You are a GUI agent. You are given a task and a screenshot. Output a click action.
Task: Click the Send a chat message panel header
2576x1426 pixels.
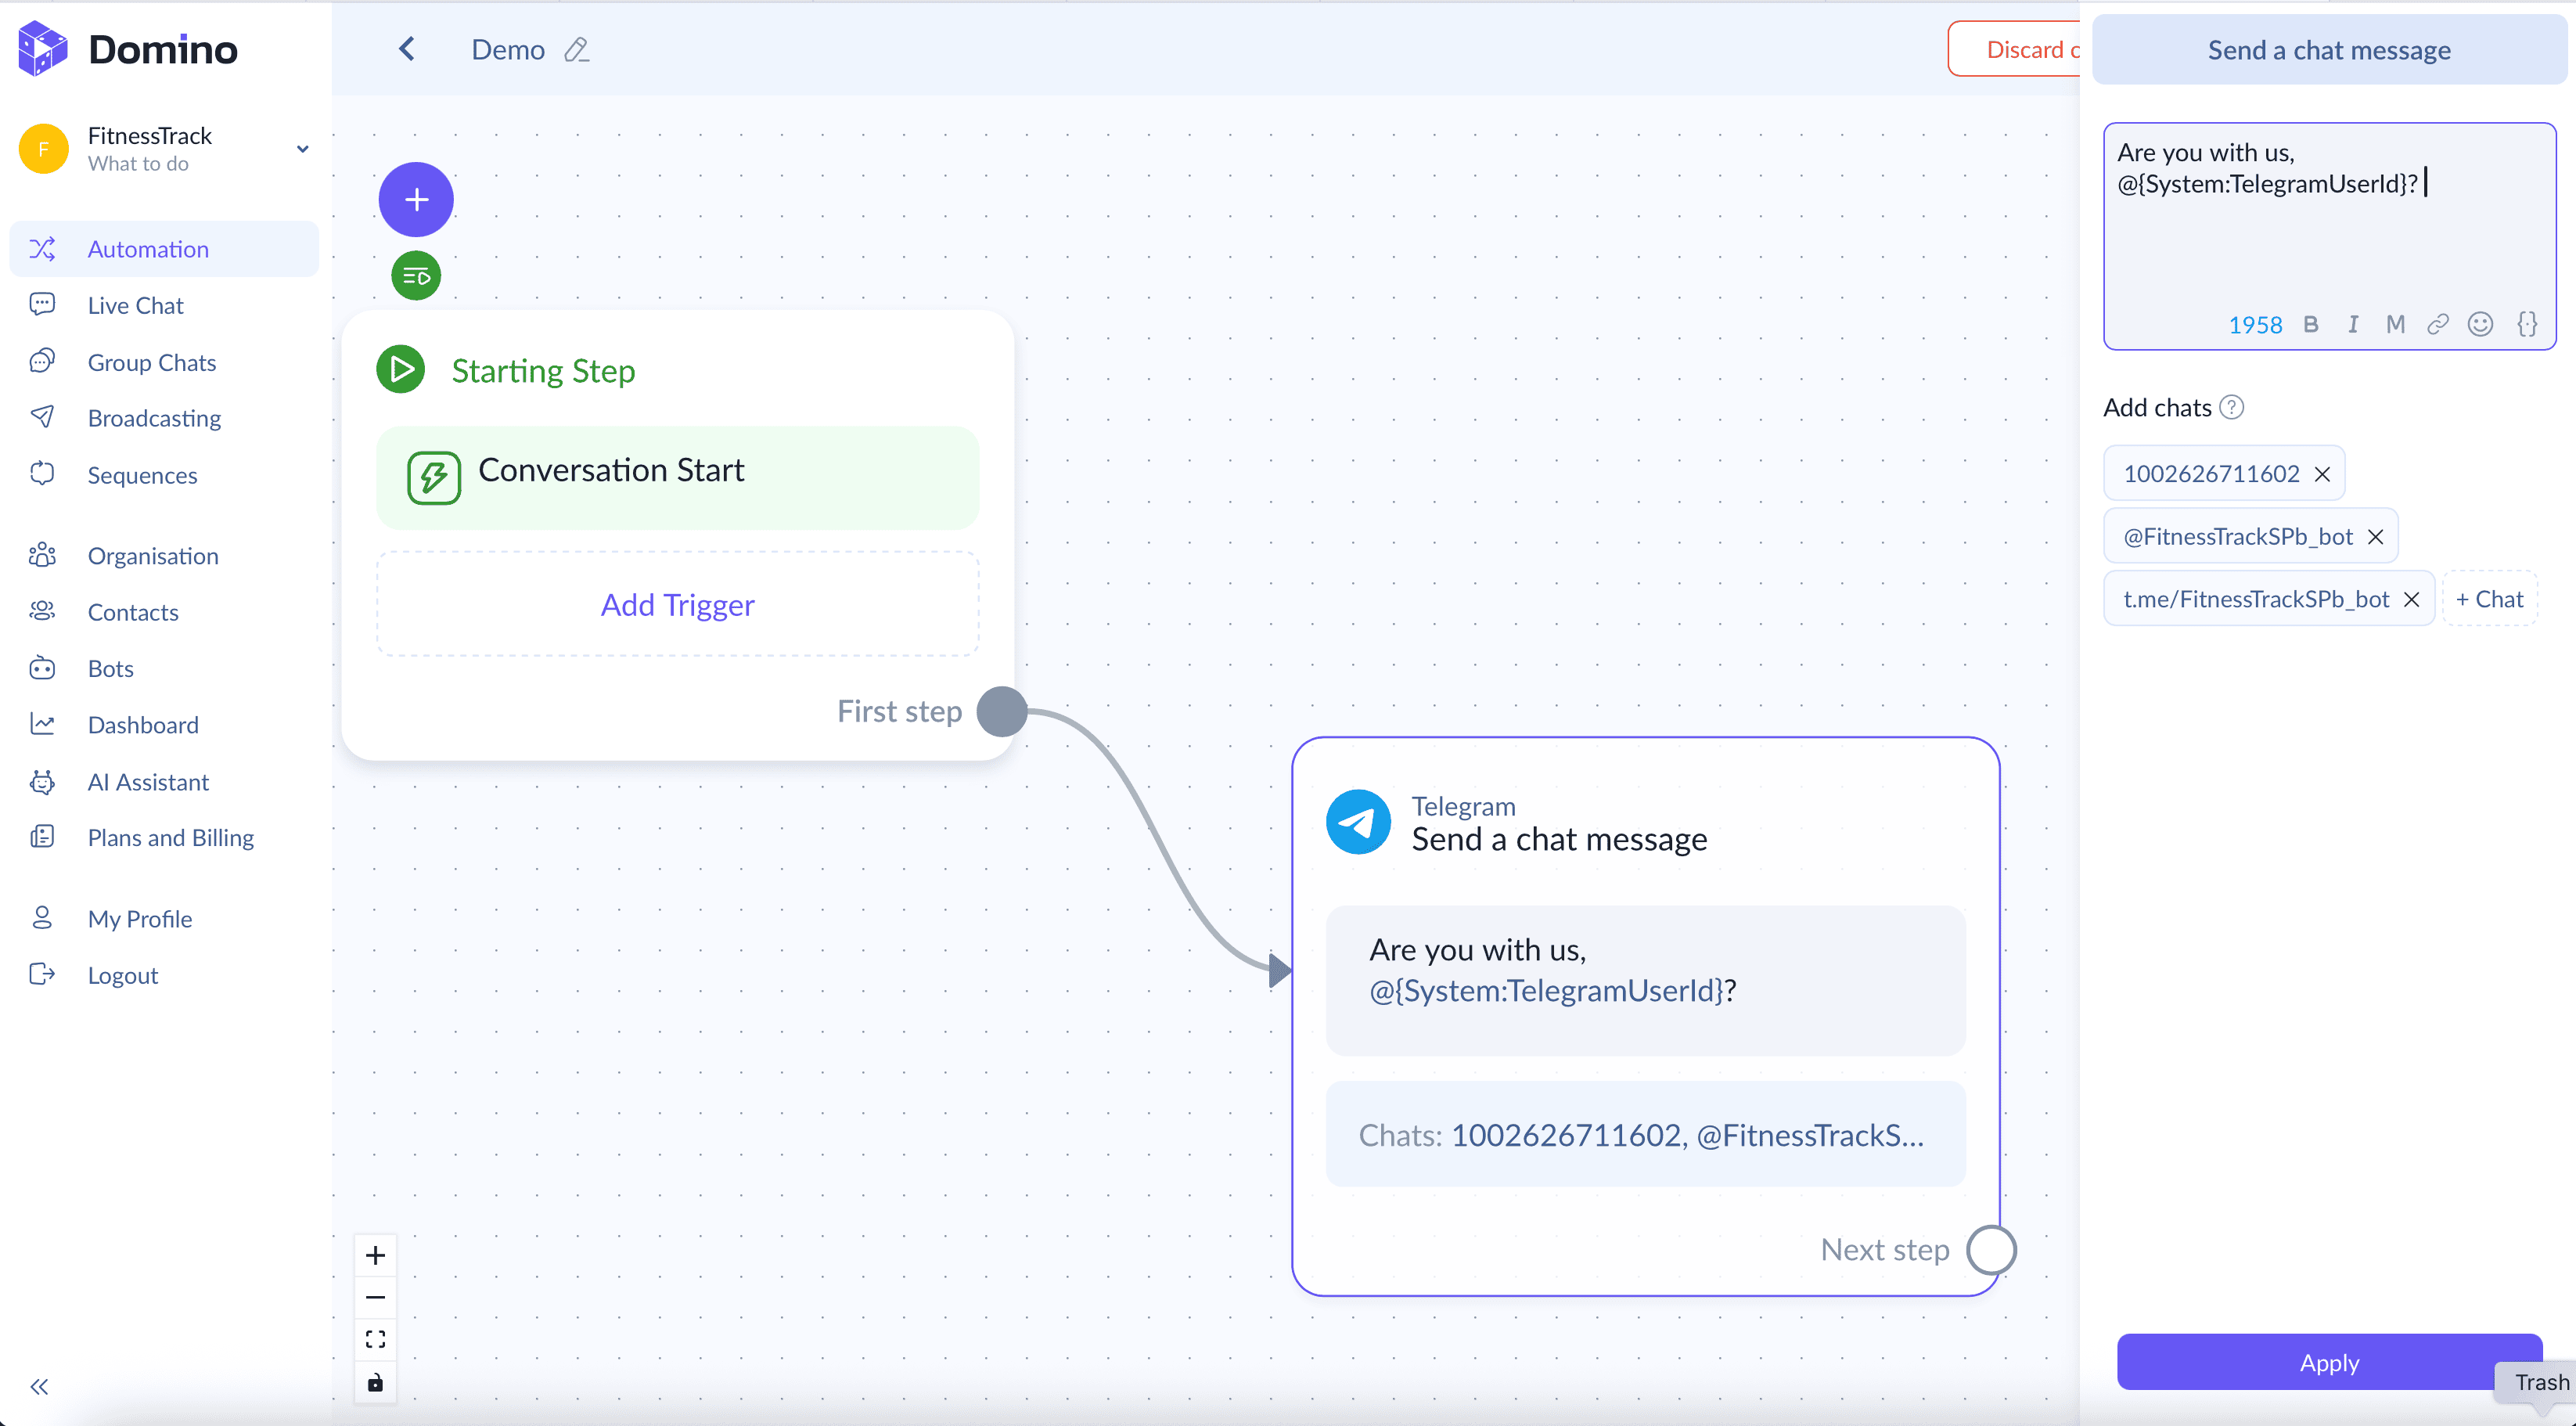[2329, 50]
